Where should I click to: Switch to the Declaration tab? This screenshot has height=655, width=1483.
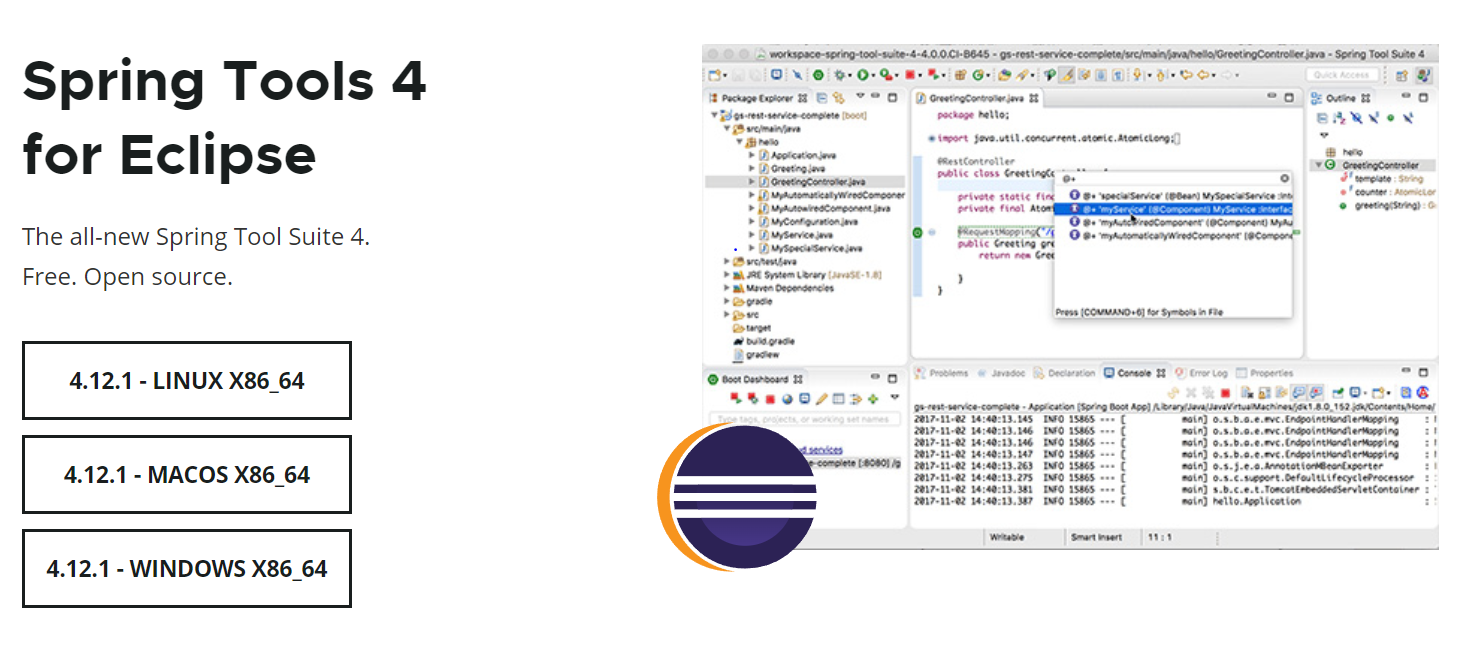(1065, 373)
